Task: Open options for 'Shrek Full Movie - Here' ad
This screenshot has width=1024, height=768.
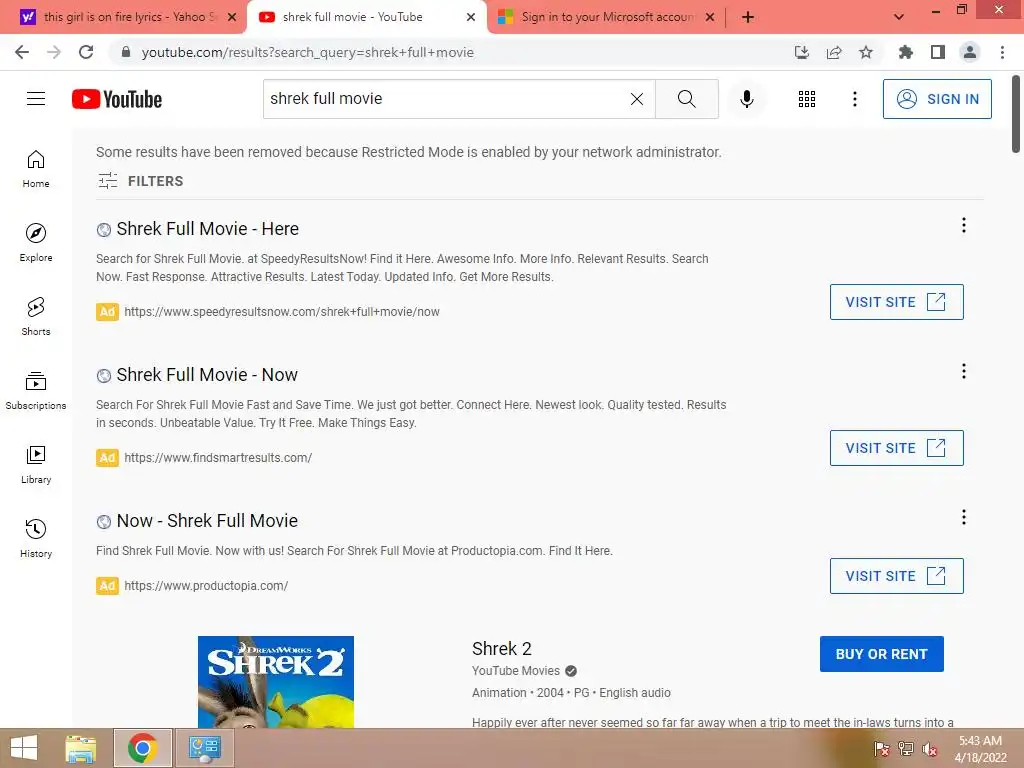Action: [x=963, y=225]
